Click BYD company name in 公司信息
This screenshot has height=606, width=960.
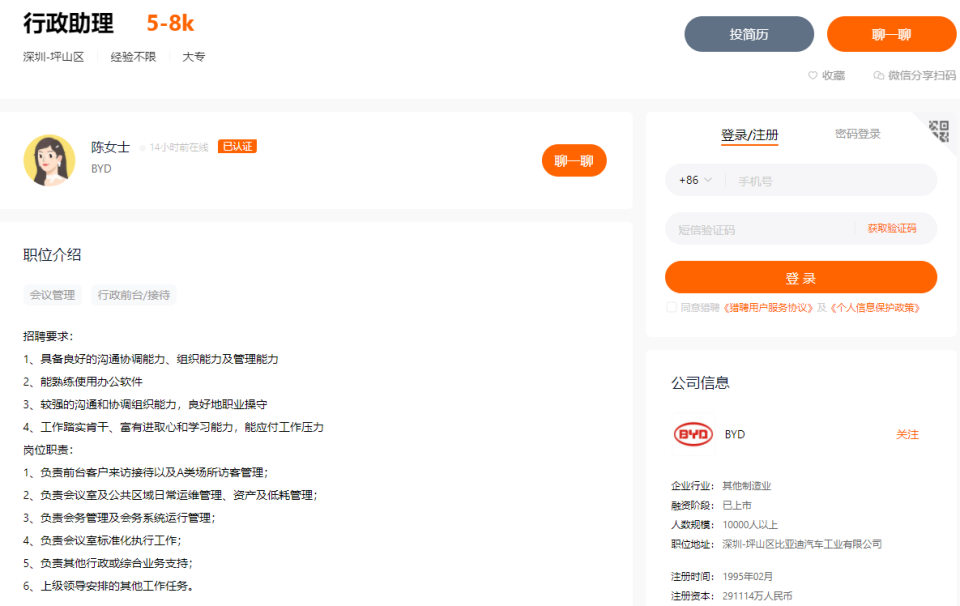click(x=735, y=434)
